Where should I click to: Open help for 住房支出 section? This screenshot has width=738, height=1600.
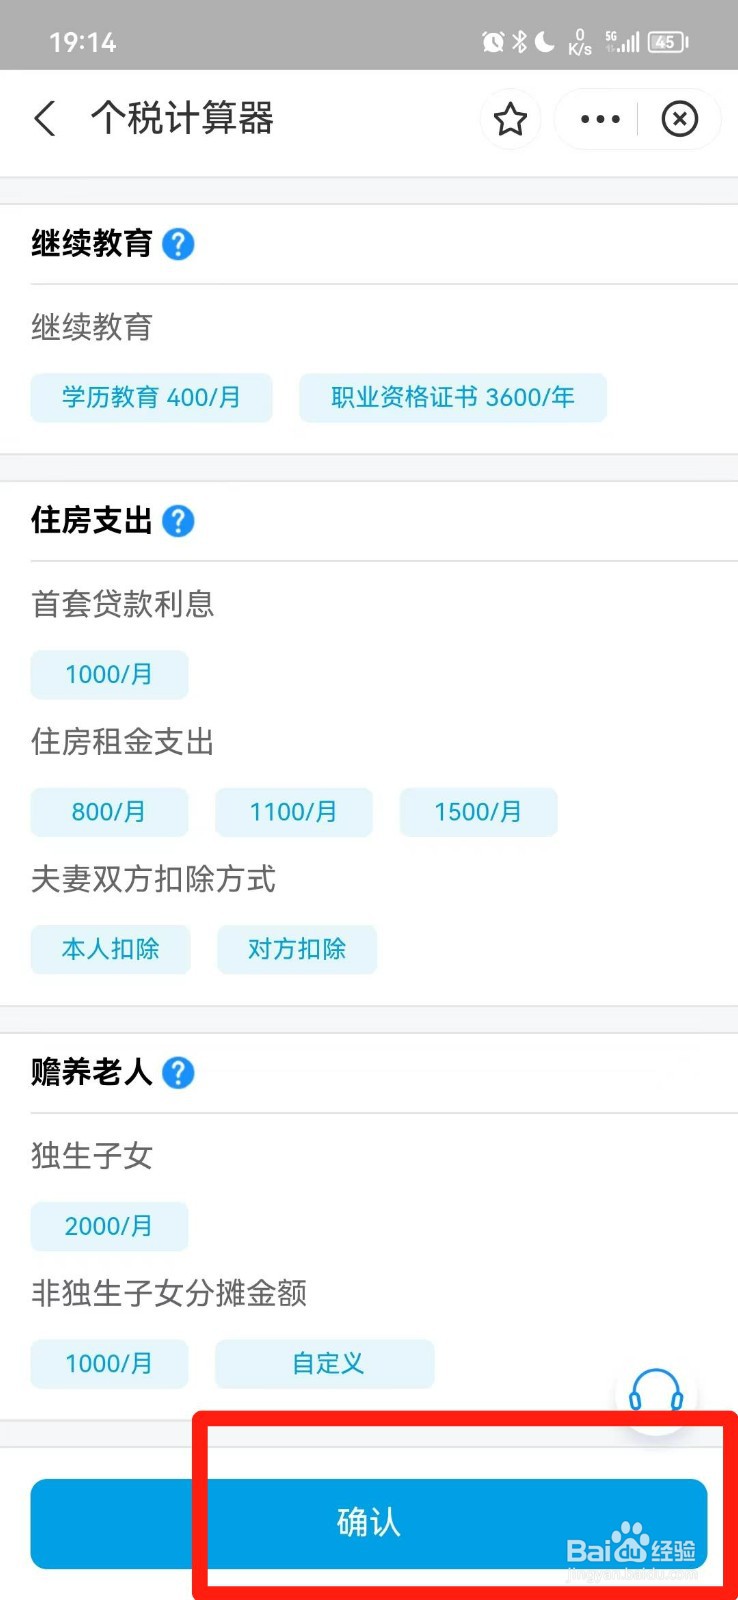[x=178, y=521]
